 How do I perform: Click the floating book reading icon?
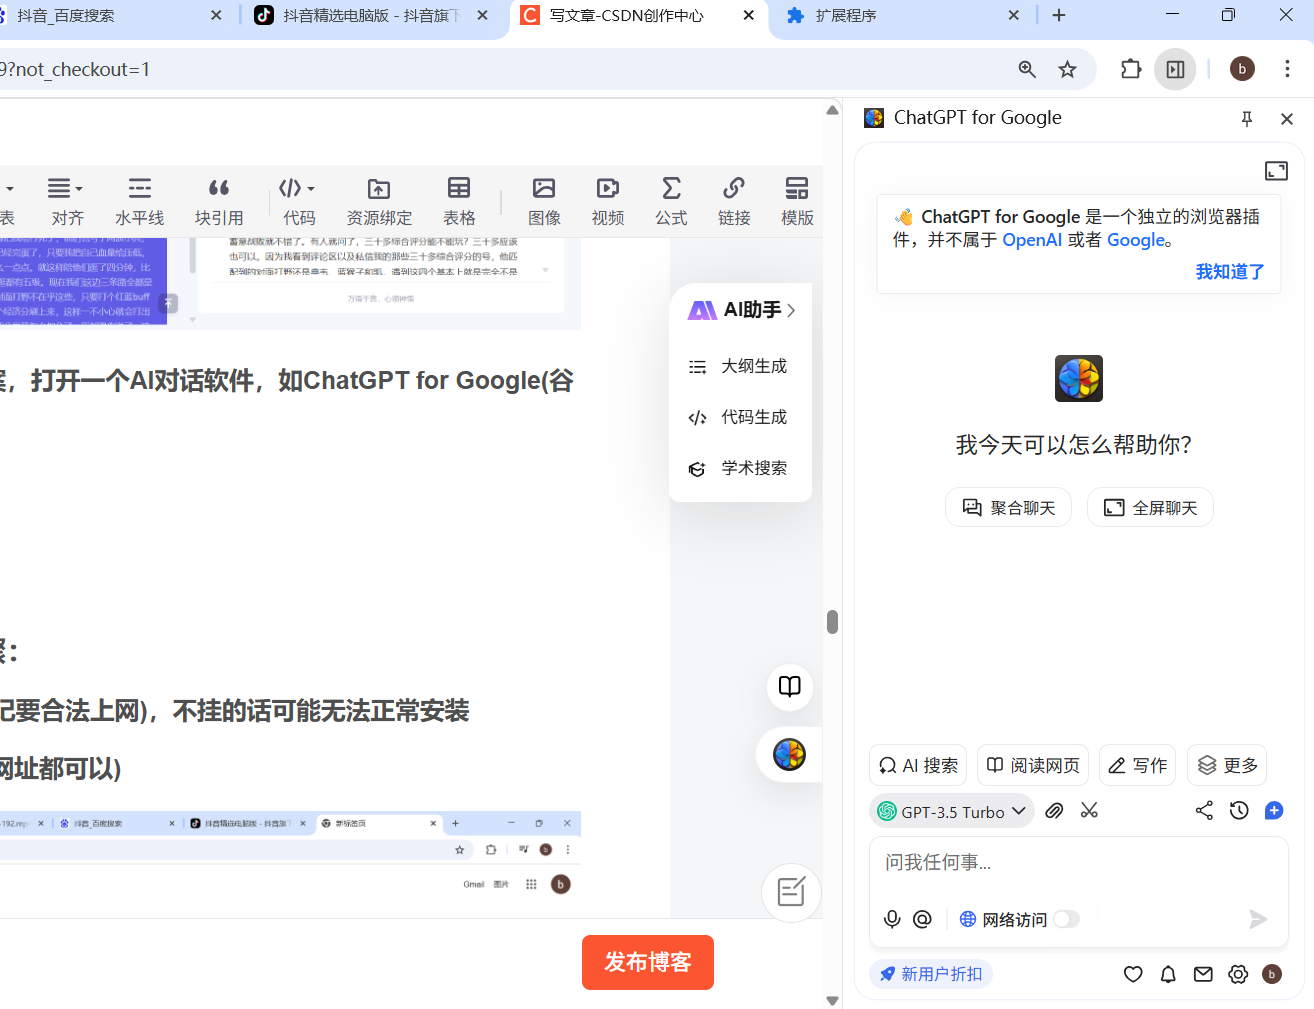[x=790, y=687]
